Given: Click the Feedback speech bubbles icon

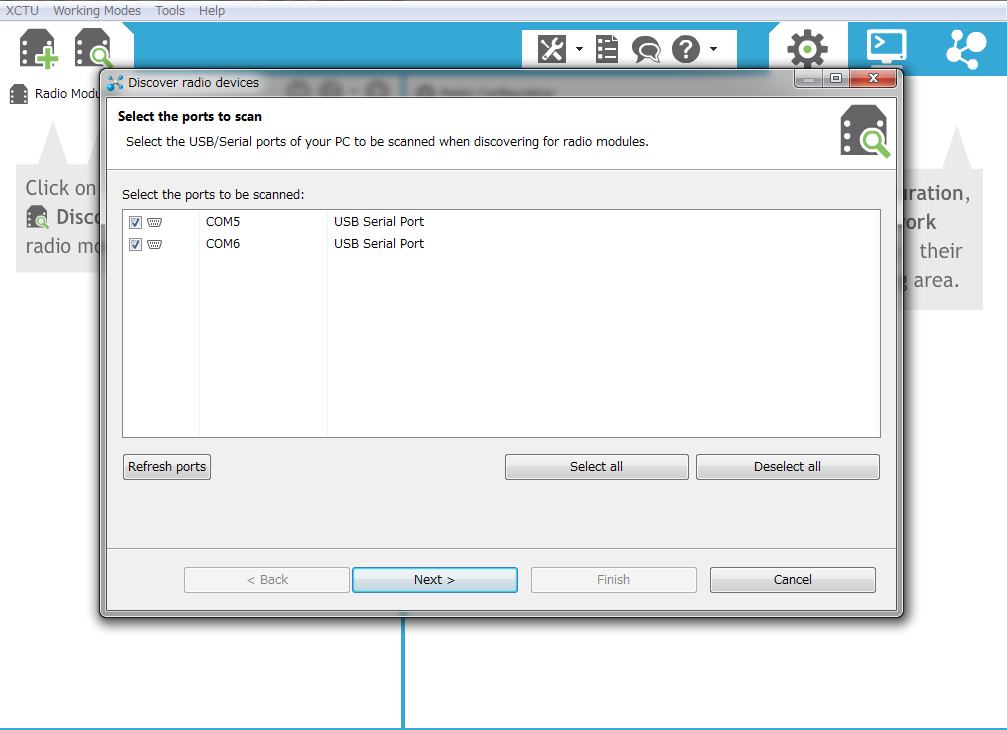Looking at the screenshot, I should click(x=646, y=49).
